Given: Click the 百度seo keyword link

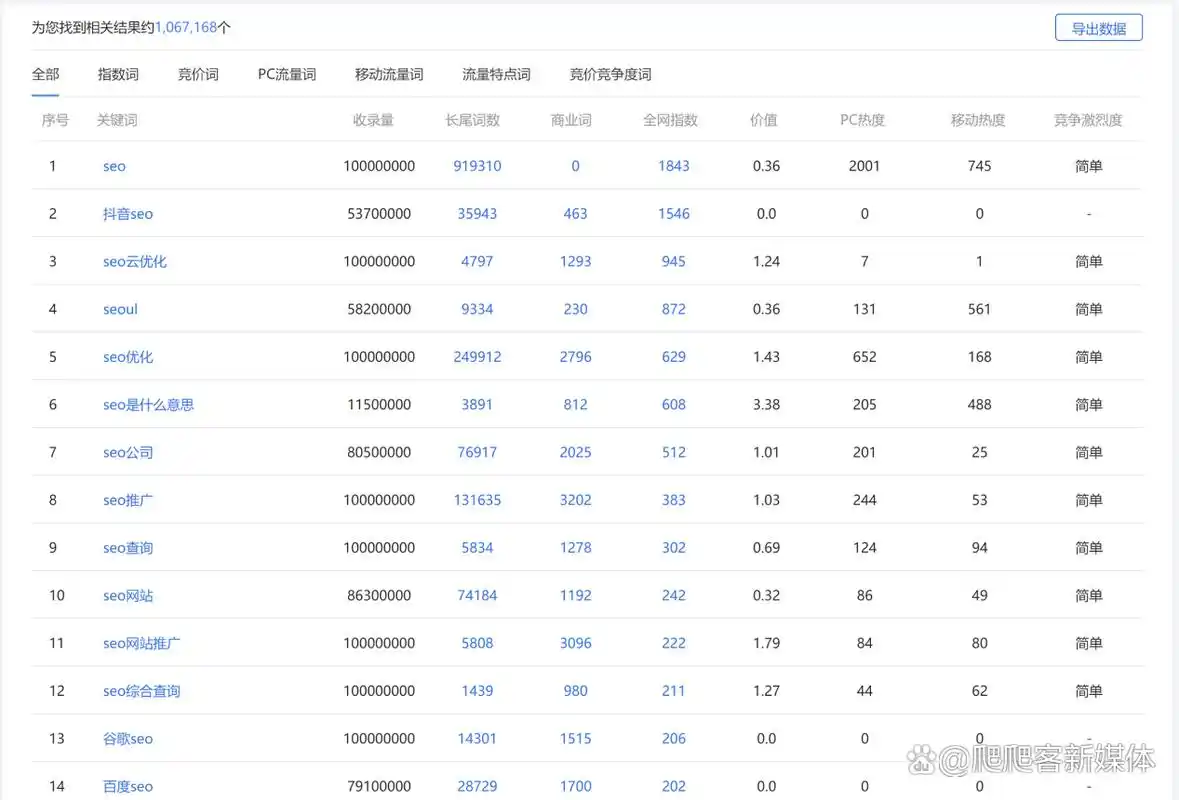Looking at the screenshot, I should click(127, 786).
